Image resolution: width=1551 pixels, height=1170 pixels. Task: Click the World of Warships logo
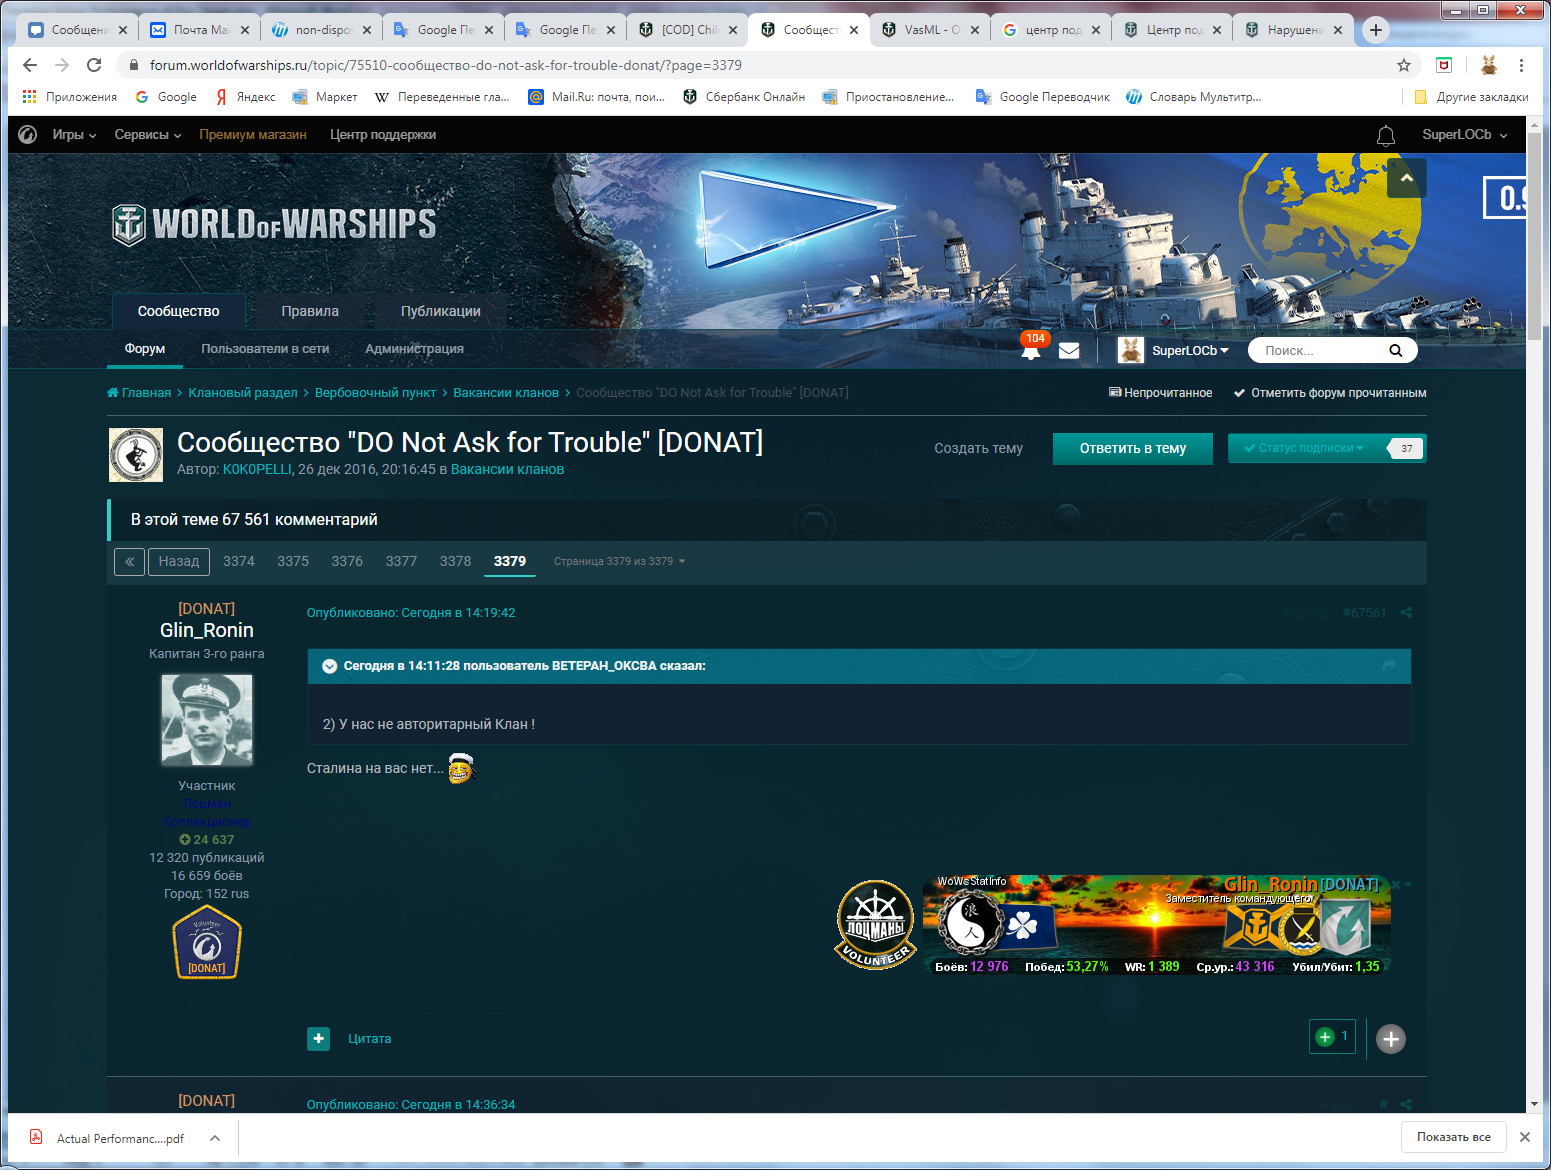click(274, 224)
